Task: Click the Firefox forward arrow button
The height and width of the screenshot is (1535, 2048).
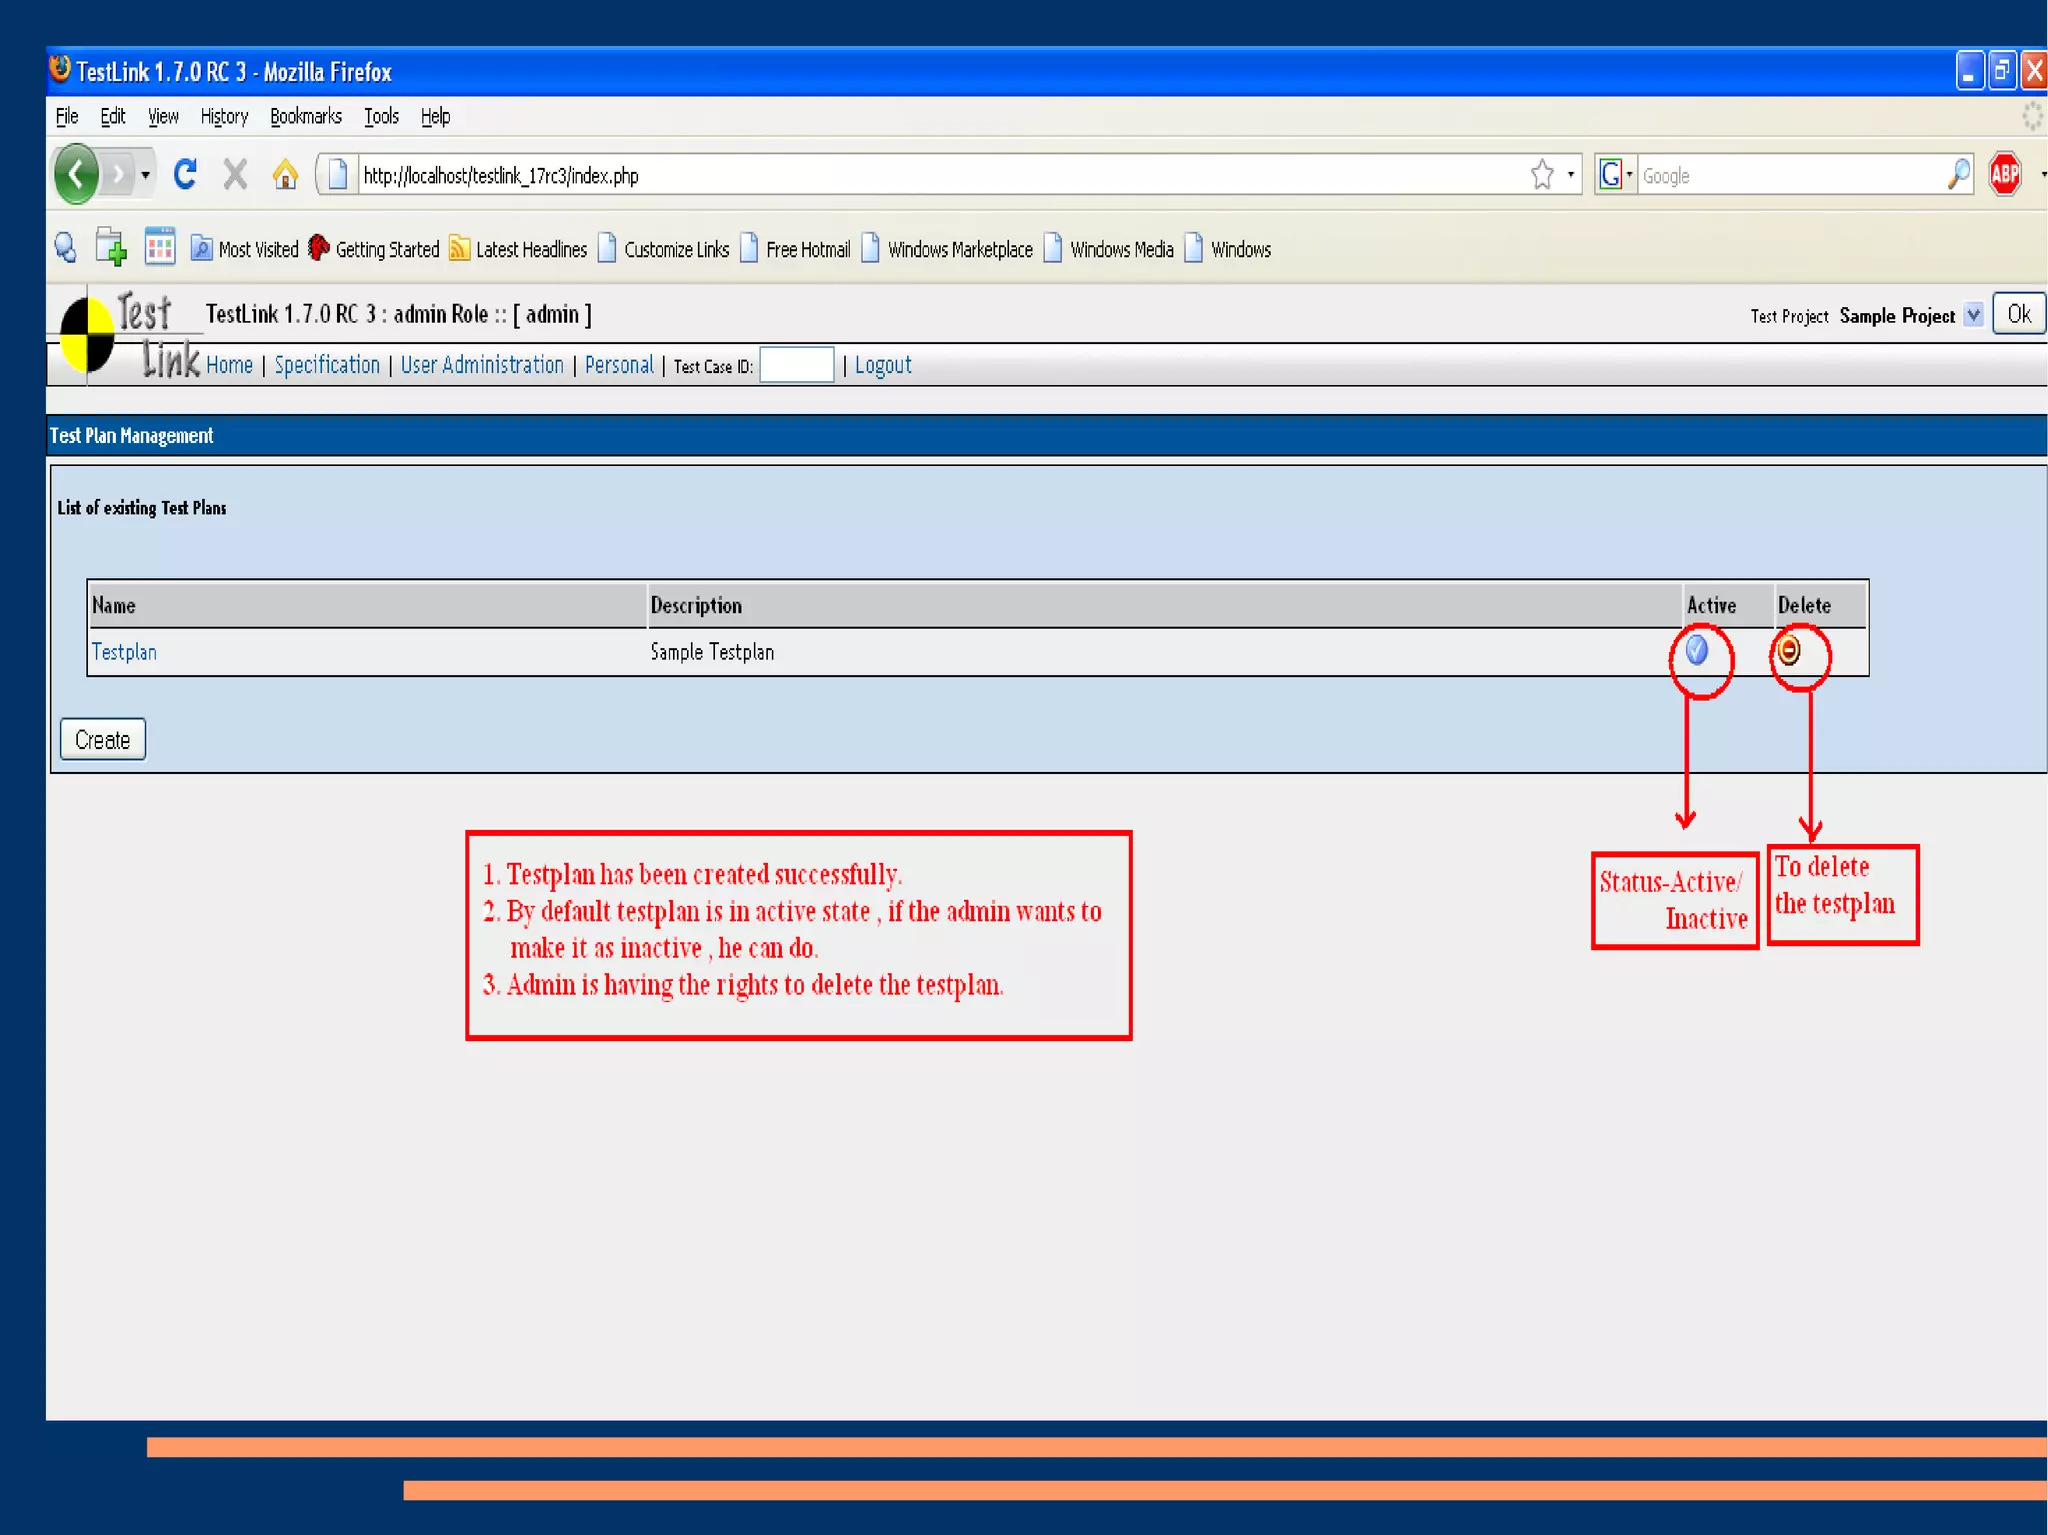Action: click(x=118, y=175)
